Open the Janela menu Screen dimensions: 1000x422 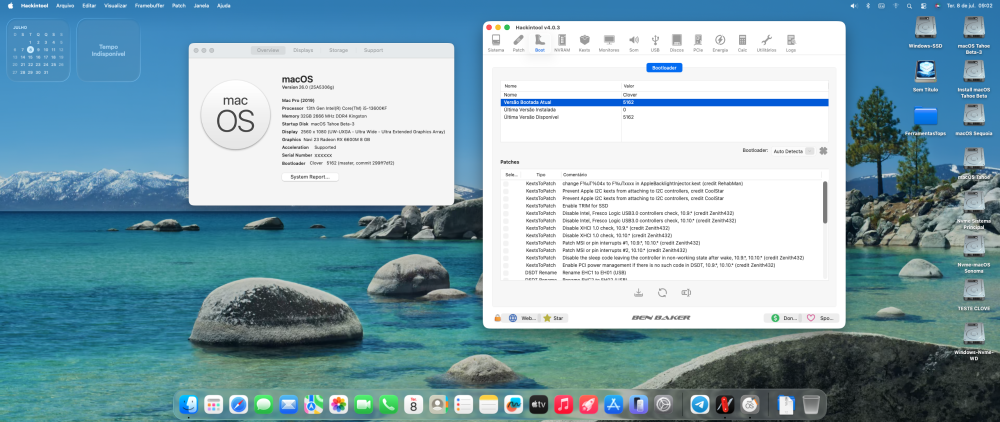[201, 5]
